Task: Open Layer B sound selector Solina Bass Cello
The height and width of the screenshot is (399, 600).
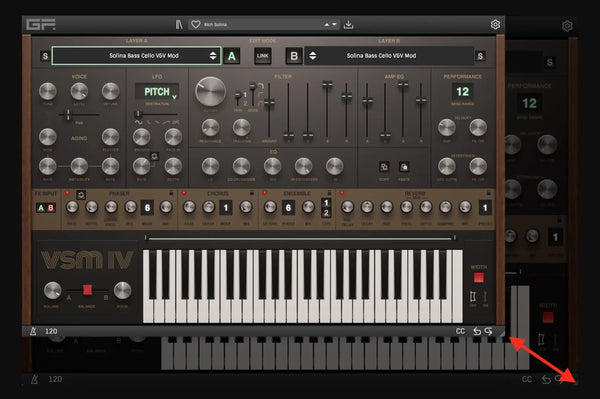Action: (x=389, y=56)
